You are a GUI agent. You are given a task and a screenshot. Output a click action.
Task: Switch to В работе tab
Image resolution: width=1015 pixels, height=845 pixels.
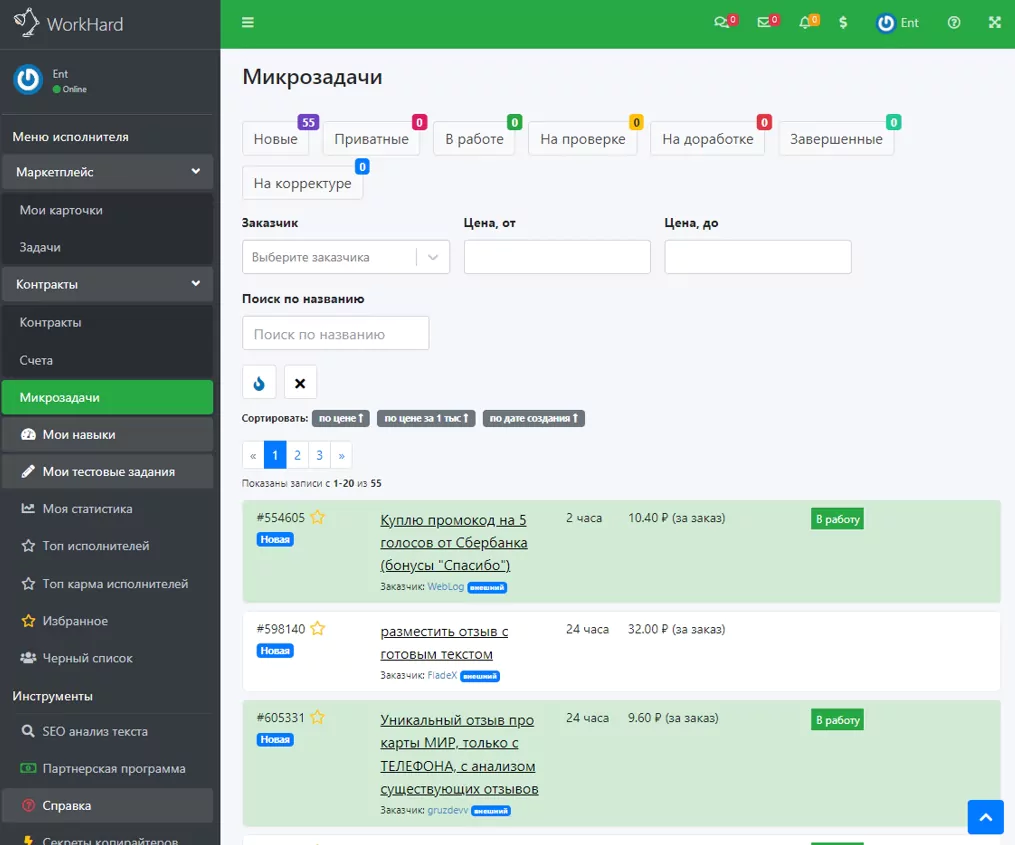click(x=474, y=139)
